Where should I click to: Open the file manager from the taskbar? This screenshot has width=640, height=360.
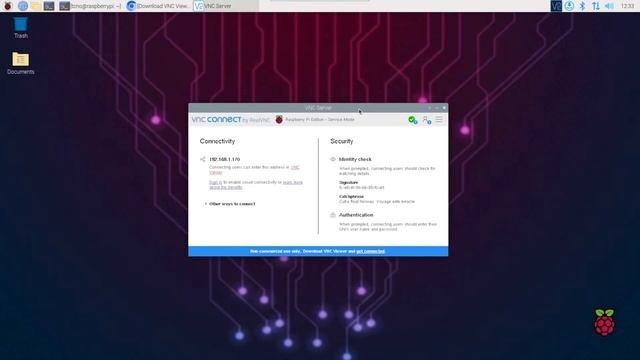36,6
